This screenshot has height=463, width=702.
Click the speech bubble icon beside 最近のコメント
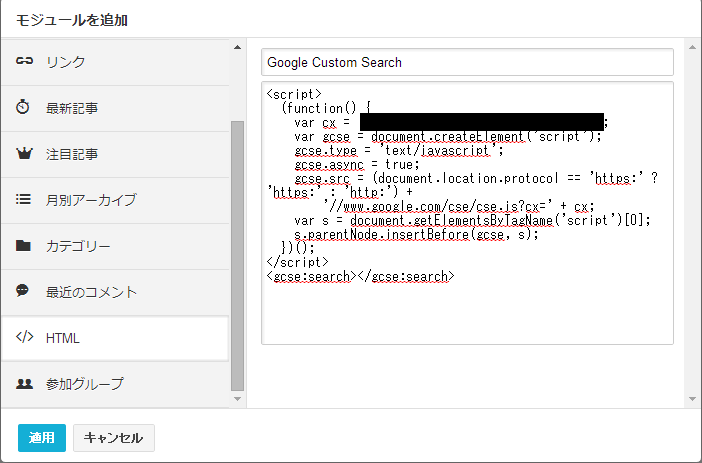coord(22,291)
